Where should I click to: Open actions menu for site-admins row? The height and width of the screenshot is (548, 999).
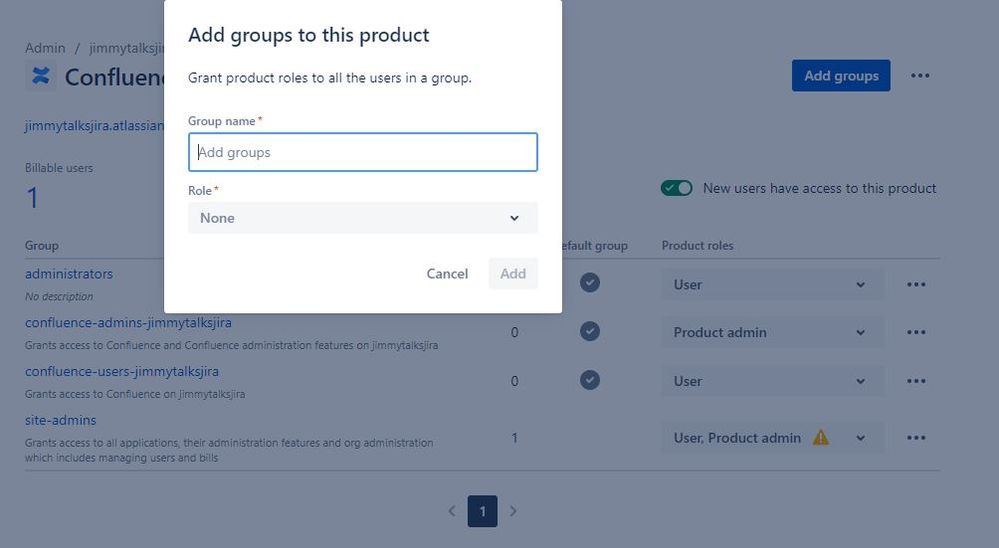tap(916, 438)
